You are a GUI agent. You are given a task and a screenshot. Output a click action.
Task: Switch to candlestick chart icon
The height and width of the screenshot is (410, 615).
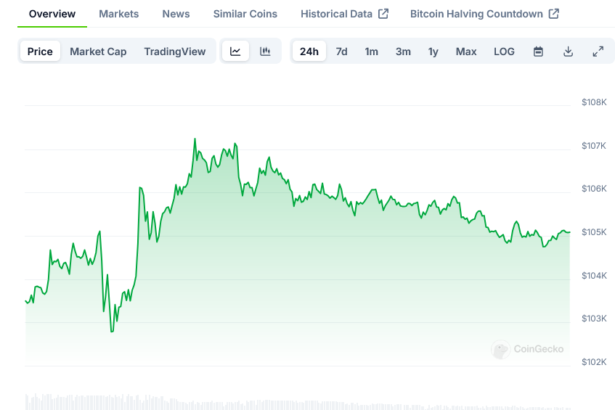[265, 51]
